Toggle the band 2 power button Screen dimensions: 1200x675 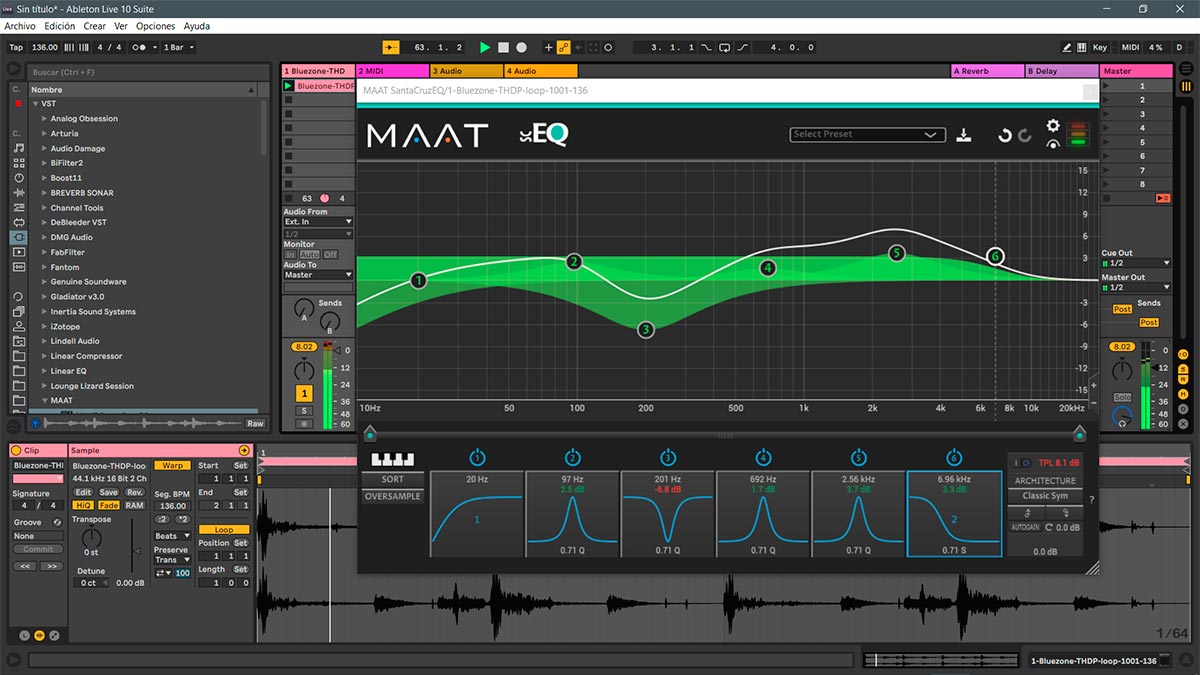(x=572, y=458)
